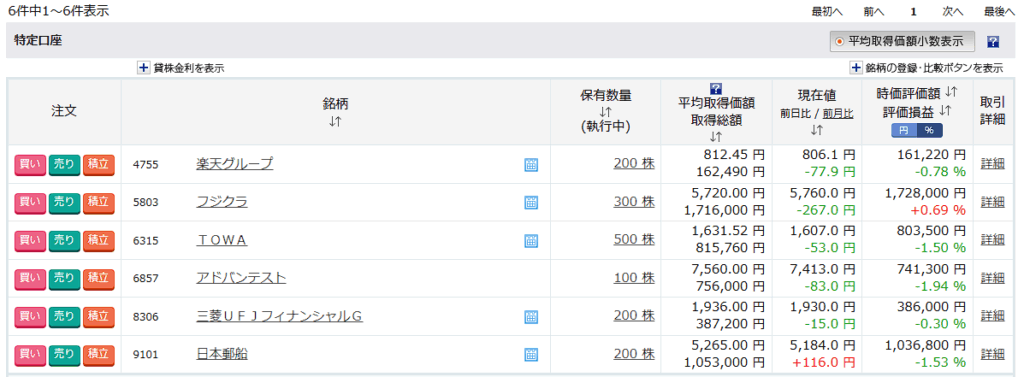This screenshot has height=377, width=1024.
Task: Open calendar icon for フジクラ row
Action: (531, 203)
